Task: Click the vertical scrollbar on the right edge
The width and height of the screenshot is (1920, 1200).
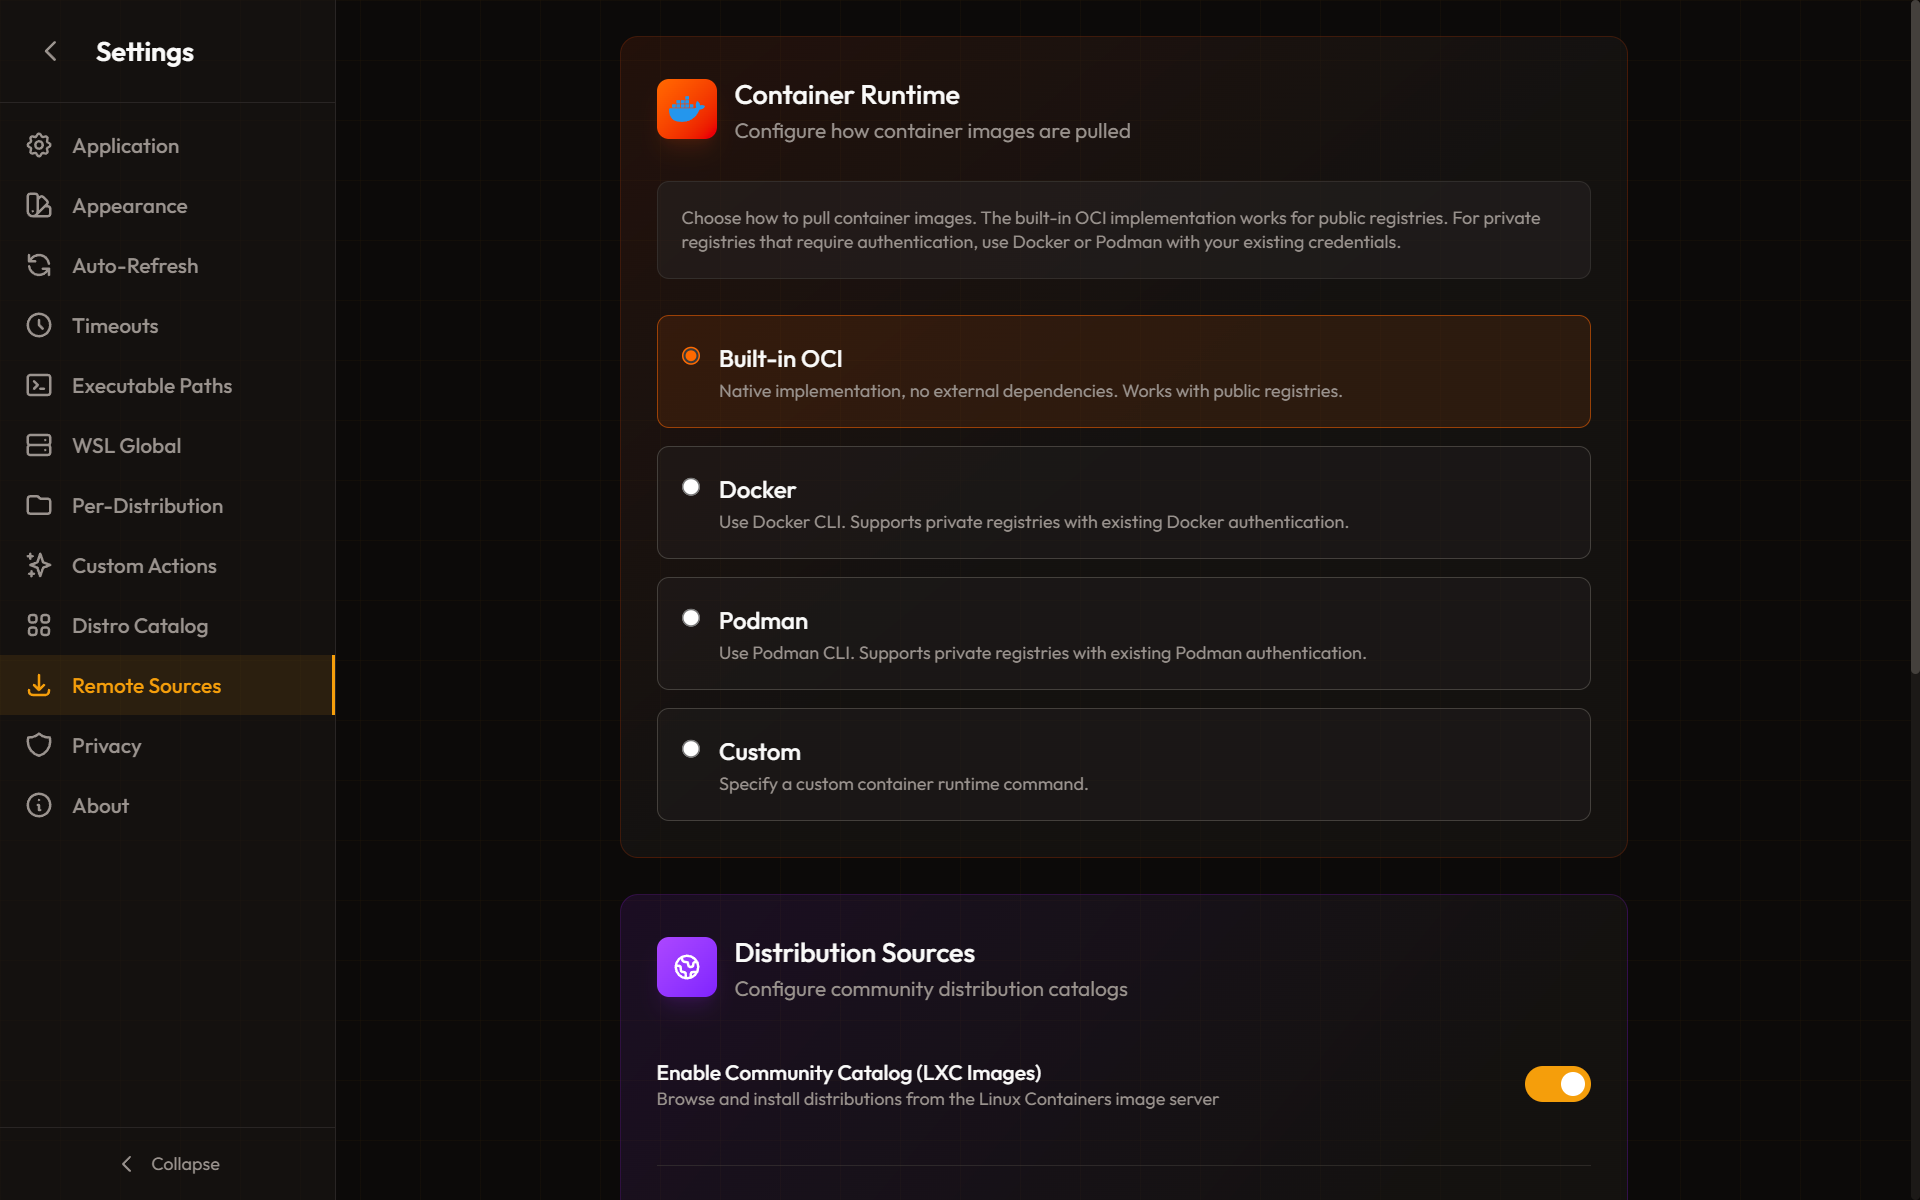Action: click(1914, 340)
